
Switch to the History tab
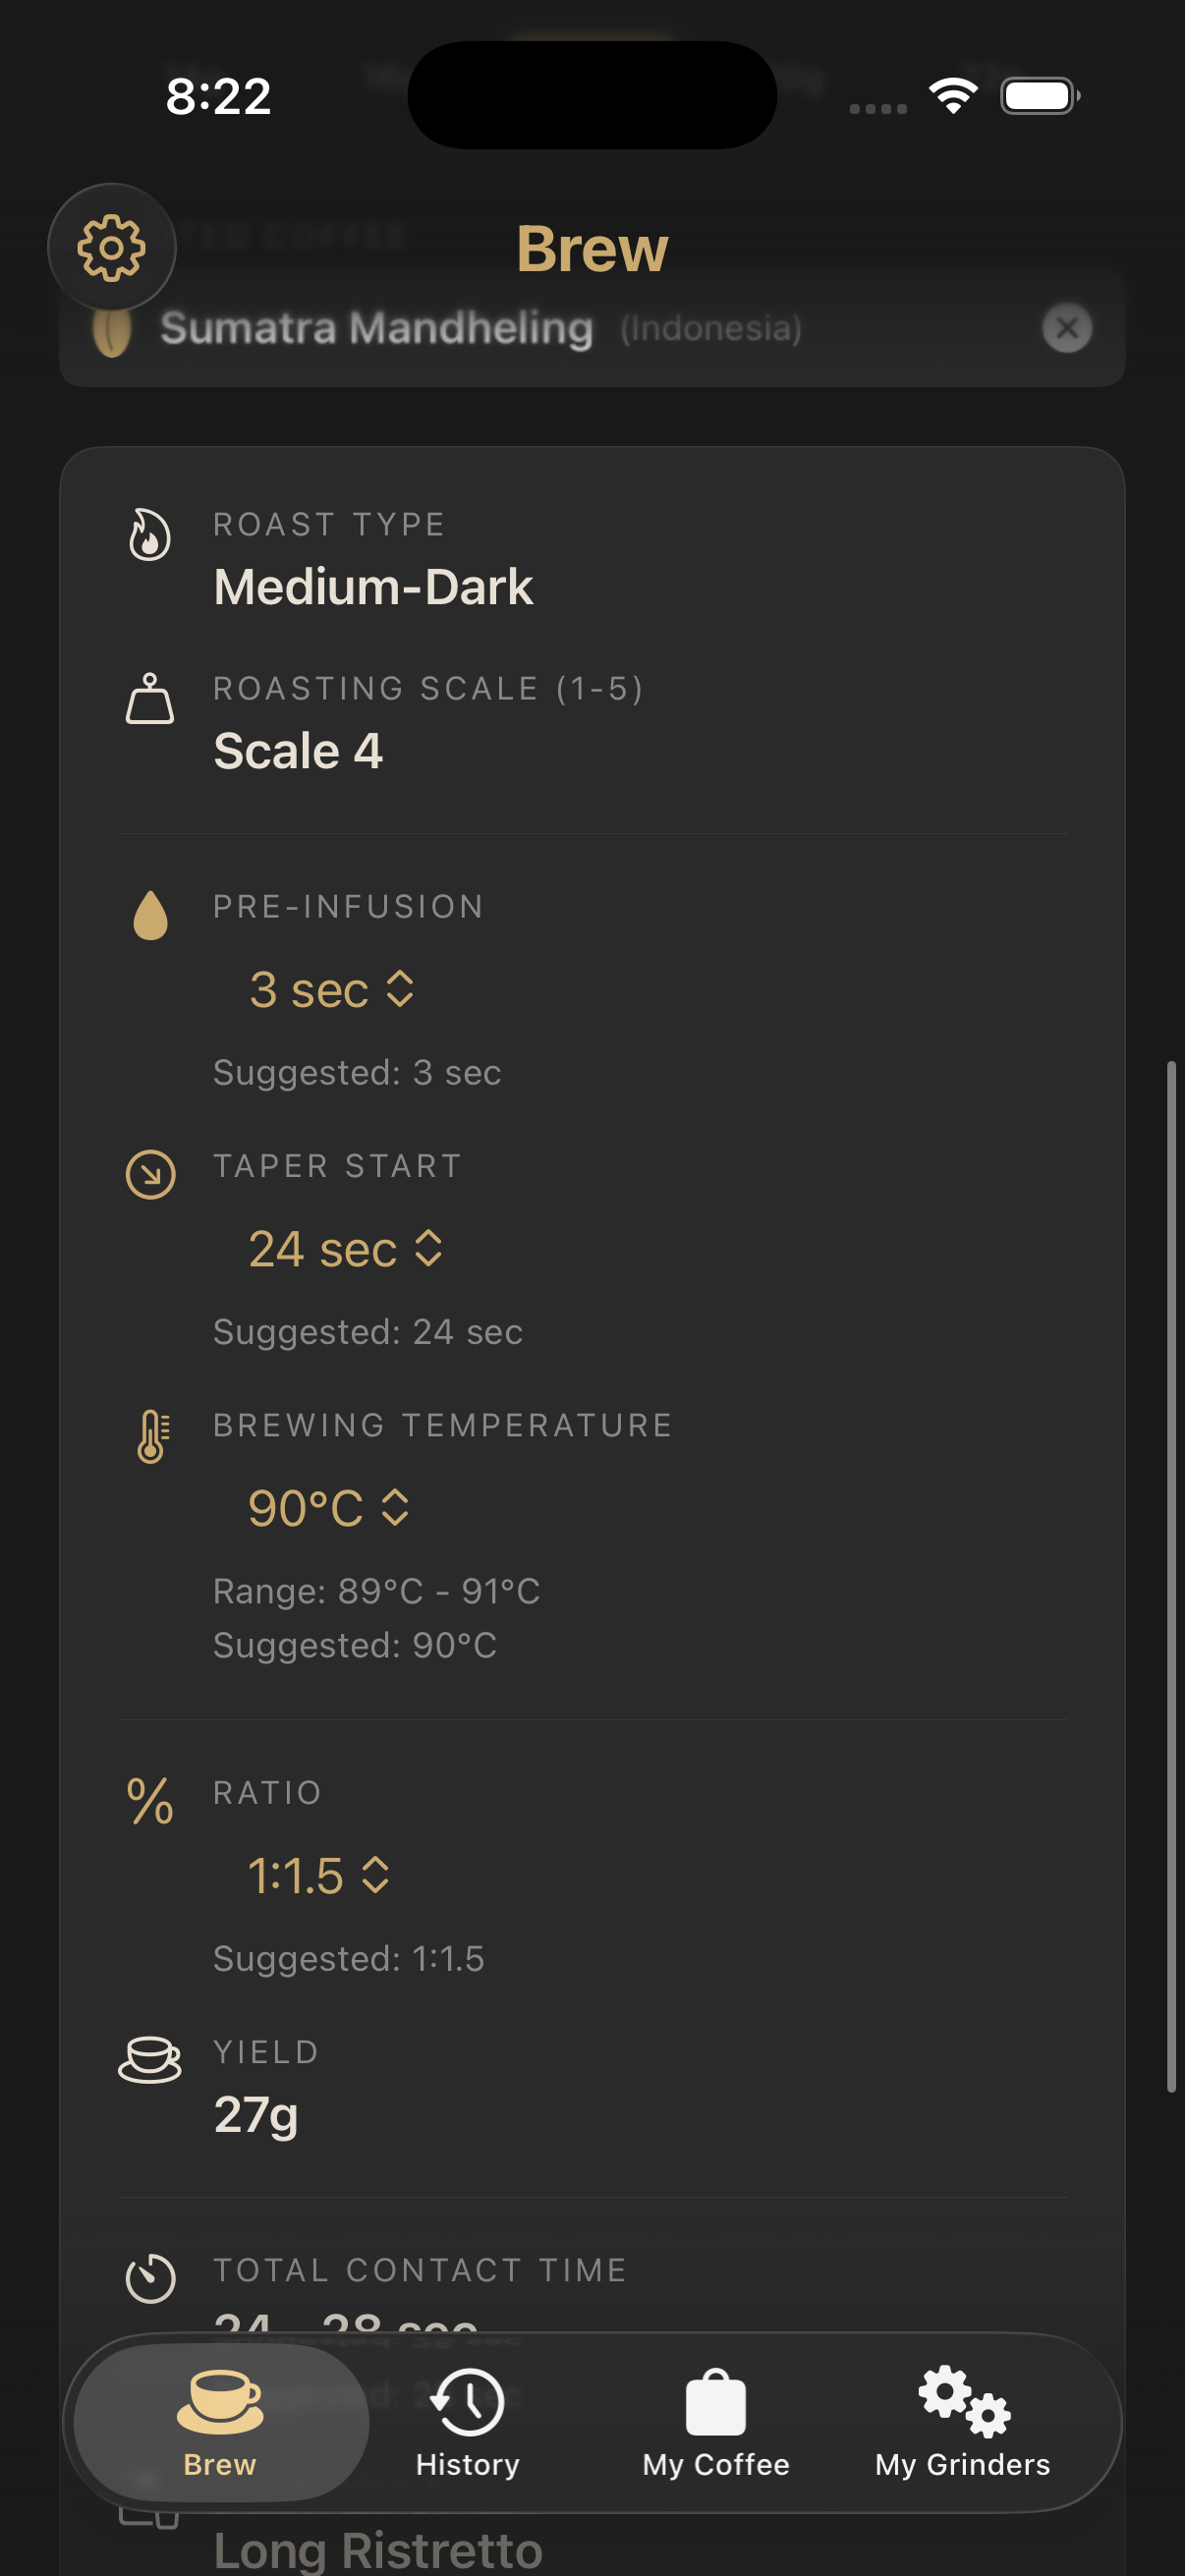coord(467,2425)
